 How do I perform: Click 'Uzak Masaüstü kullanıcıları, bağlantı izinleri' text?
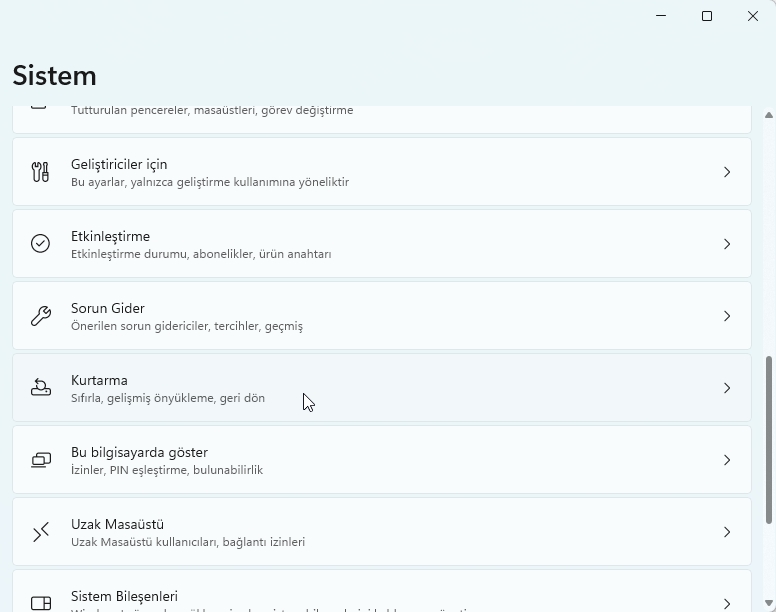[x=188, y=542]
